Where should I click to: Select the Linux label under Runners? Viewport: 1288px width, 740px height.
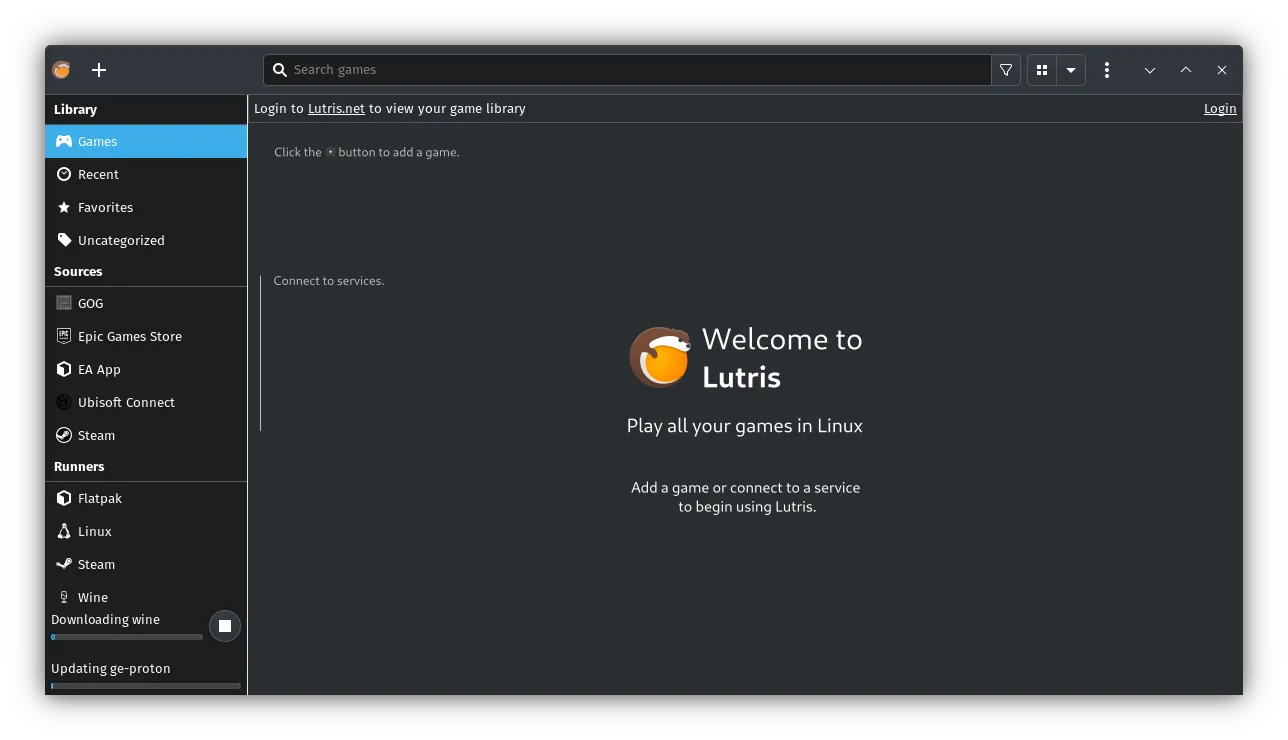tap(95, 531)
